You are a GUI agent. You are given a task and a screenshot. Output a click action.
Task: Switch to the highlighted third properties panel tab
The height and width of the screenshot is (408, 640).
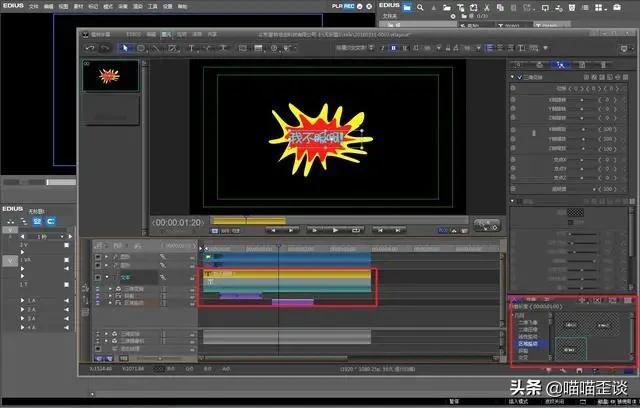tap(561, 65)
